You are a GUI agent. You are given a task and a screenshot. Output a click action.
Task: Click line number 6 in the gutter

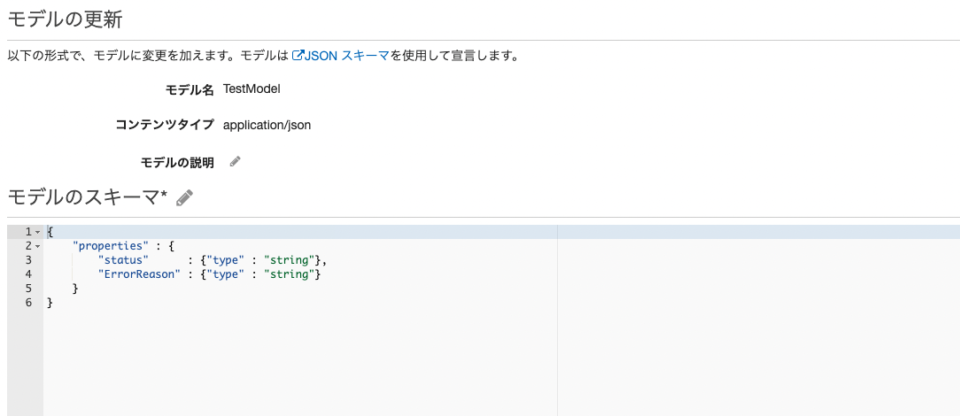pos(28,302)
